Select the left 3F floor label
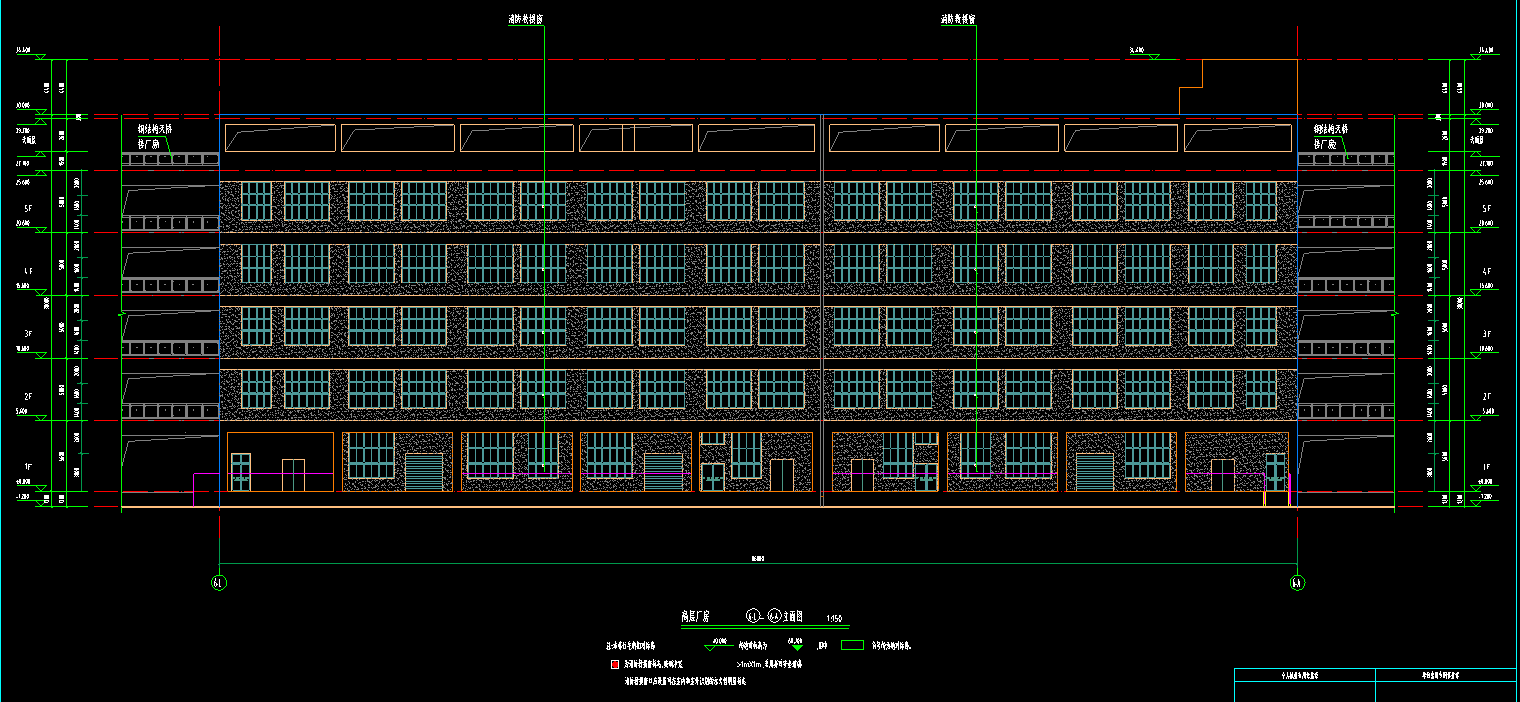Screen dimensions: 1520x702 (x=30, y=333)
